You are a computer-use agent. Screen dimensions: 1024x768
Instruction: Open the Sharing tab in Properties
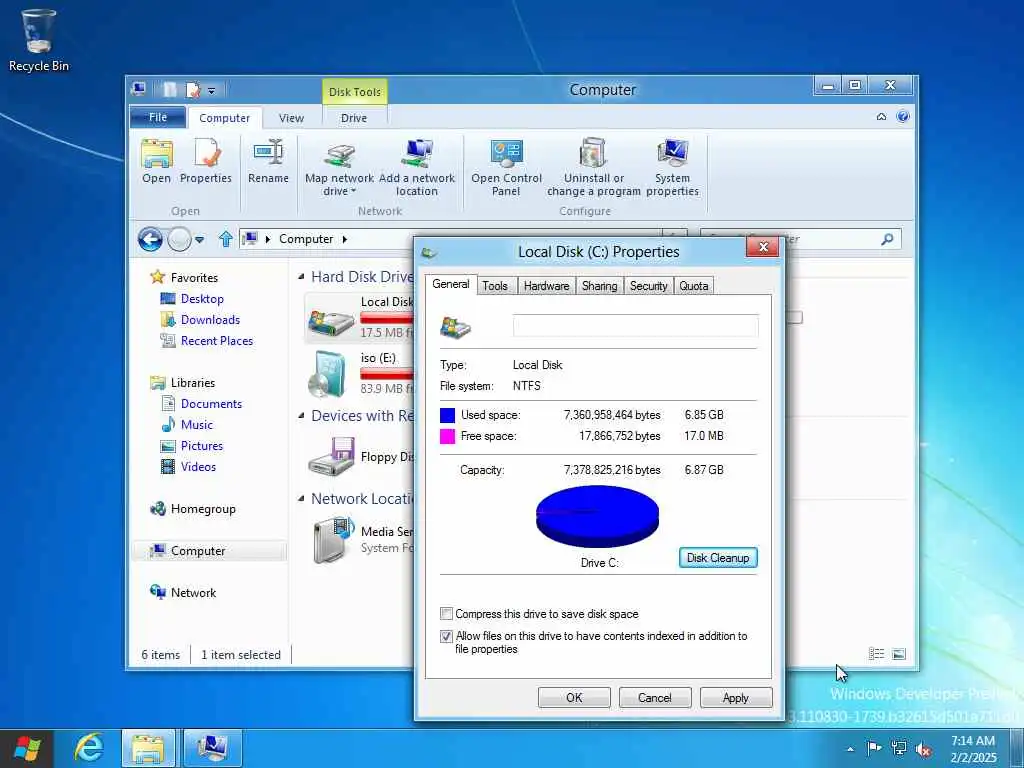pyautogui.click(x=600, y=286)
